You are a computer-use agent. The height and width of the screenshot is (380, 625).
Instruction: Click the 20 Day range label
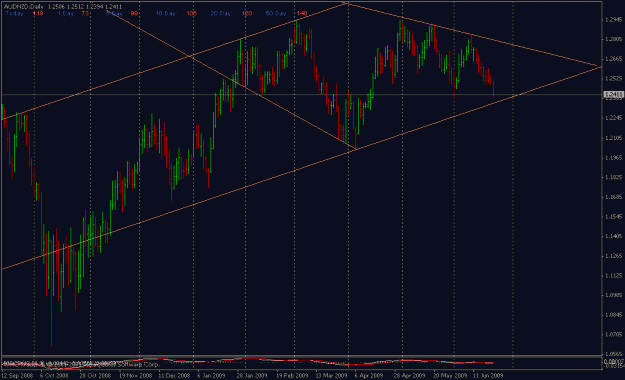click(x=221, y=14)
